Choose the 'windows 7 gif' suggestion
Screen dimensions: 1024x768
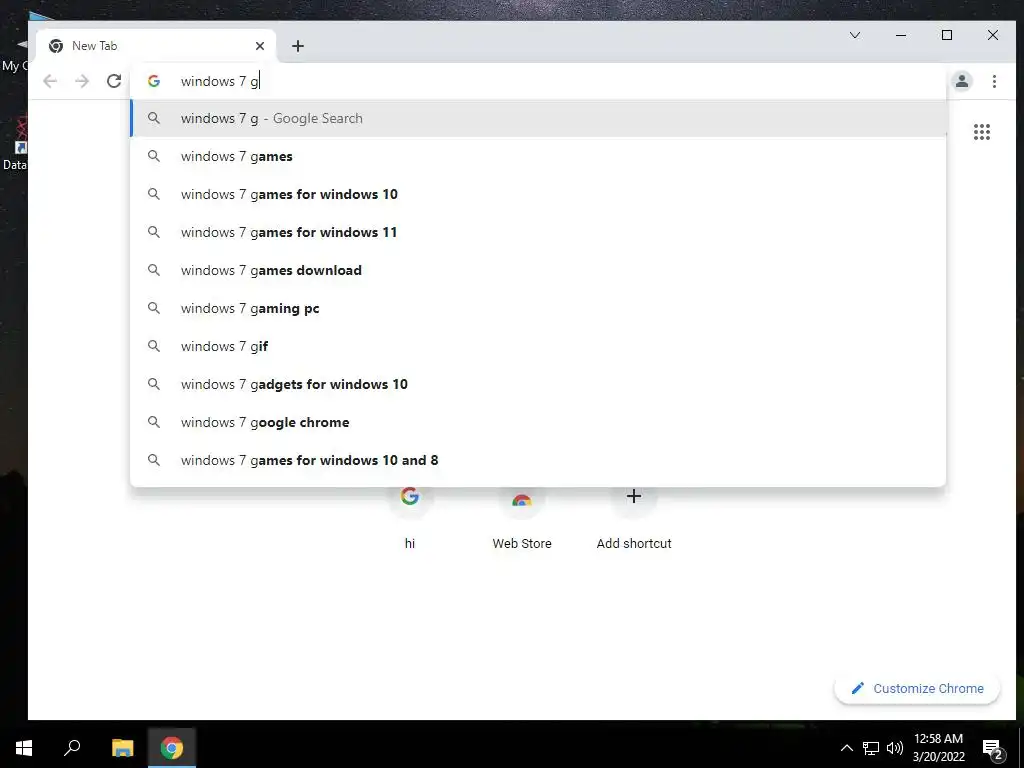pos(539,346)
